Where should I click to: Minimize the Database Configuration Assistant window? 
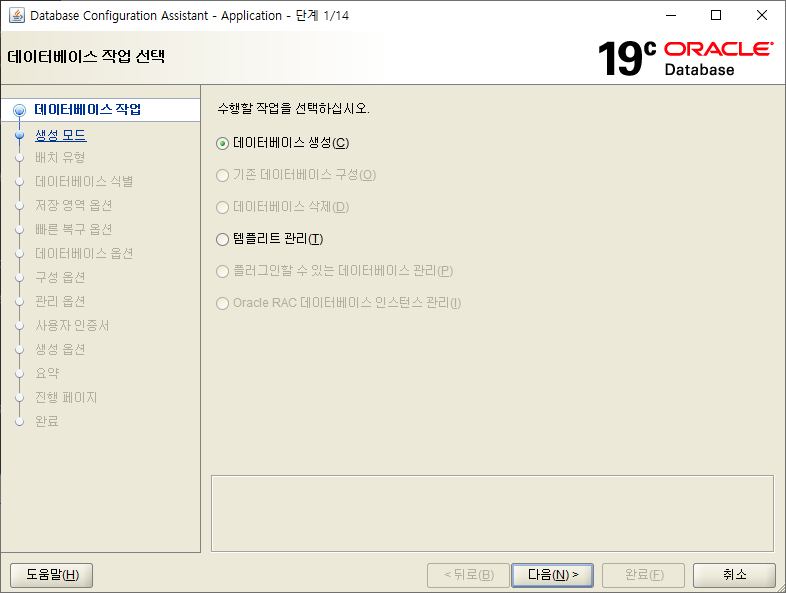pyautogui.click(x=671, y=16)
